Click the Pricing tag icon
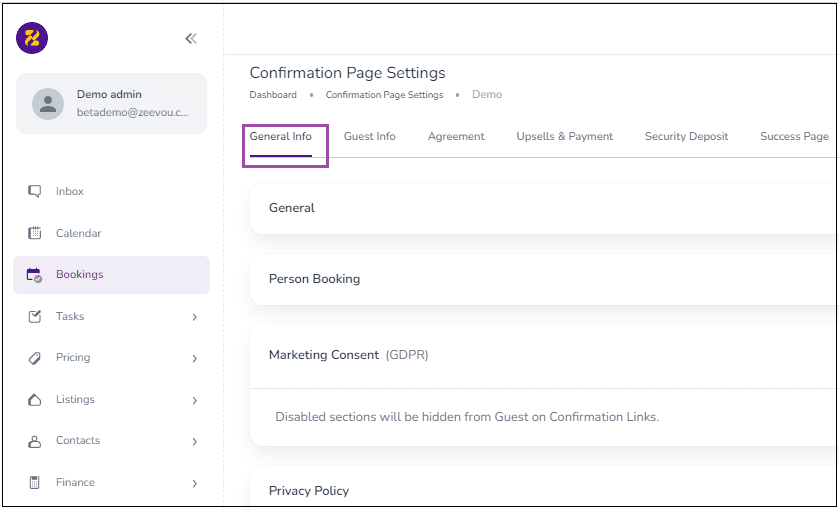Image resolution: width=839 pixels, height=510 pixels. pos(34,357)
